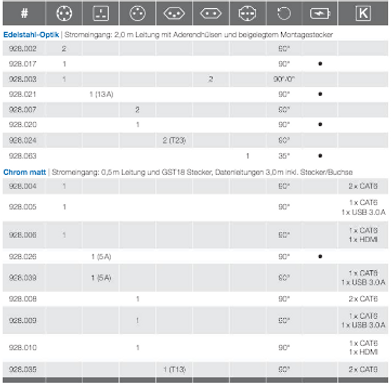
Task: Select article number 928.003
Action: [23, 79]
